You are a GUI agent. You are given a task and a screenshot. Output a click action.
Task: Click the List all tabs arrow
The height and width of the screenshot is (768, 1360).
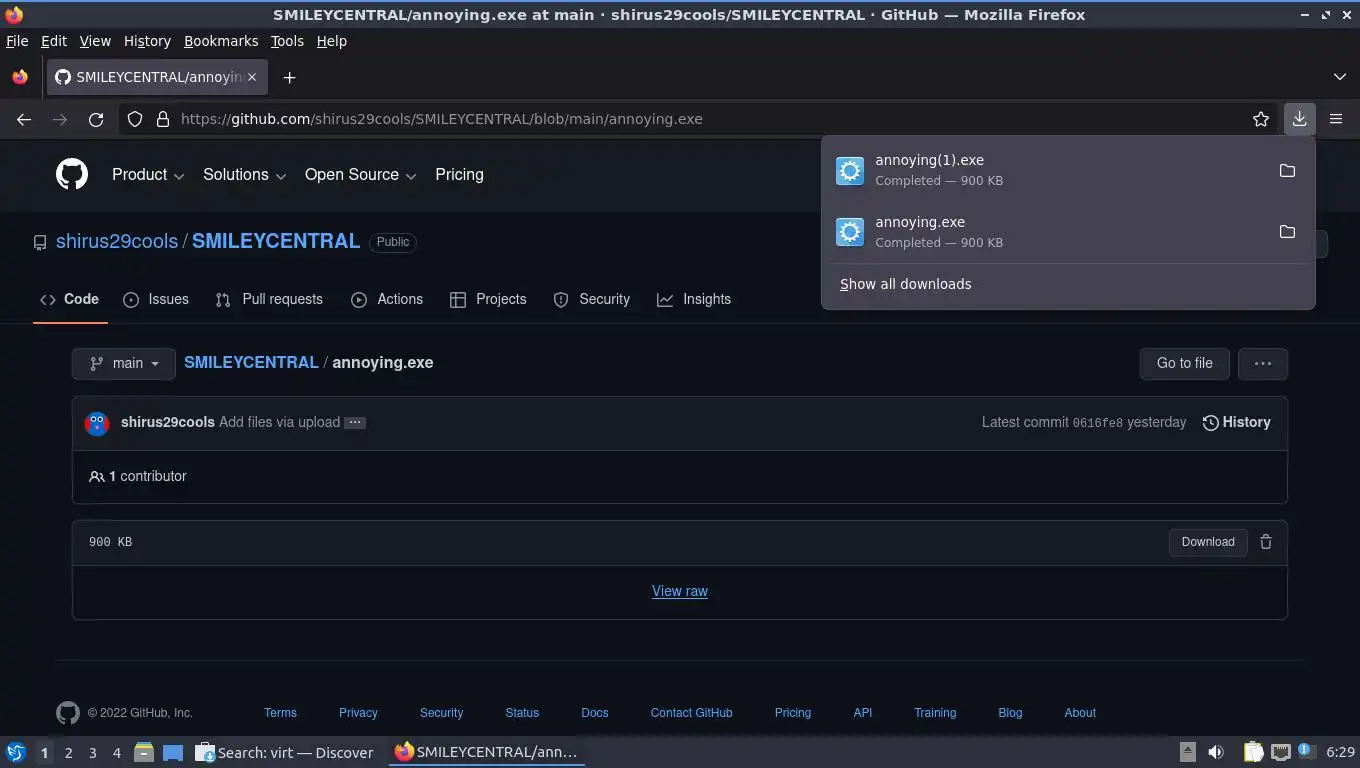(1340, 77)
